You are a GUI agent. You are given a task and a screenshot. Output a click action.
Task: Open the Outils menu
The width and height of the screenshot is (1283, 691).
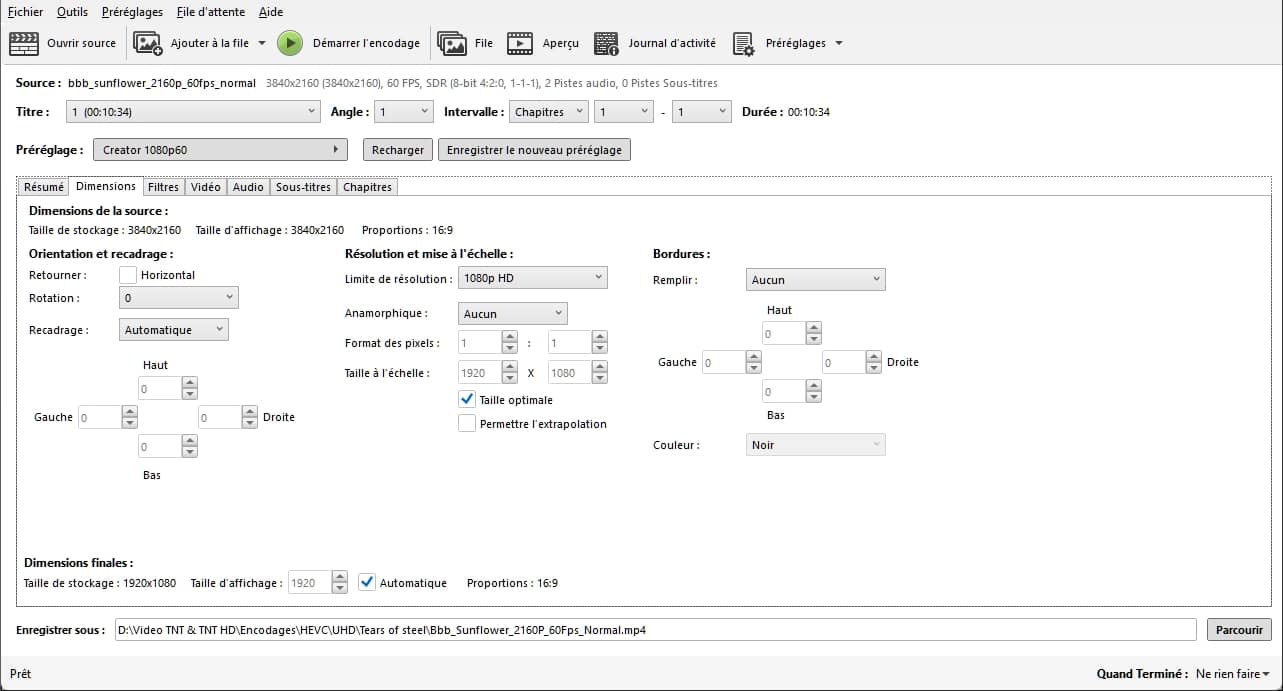click(72, 12)
